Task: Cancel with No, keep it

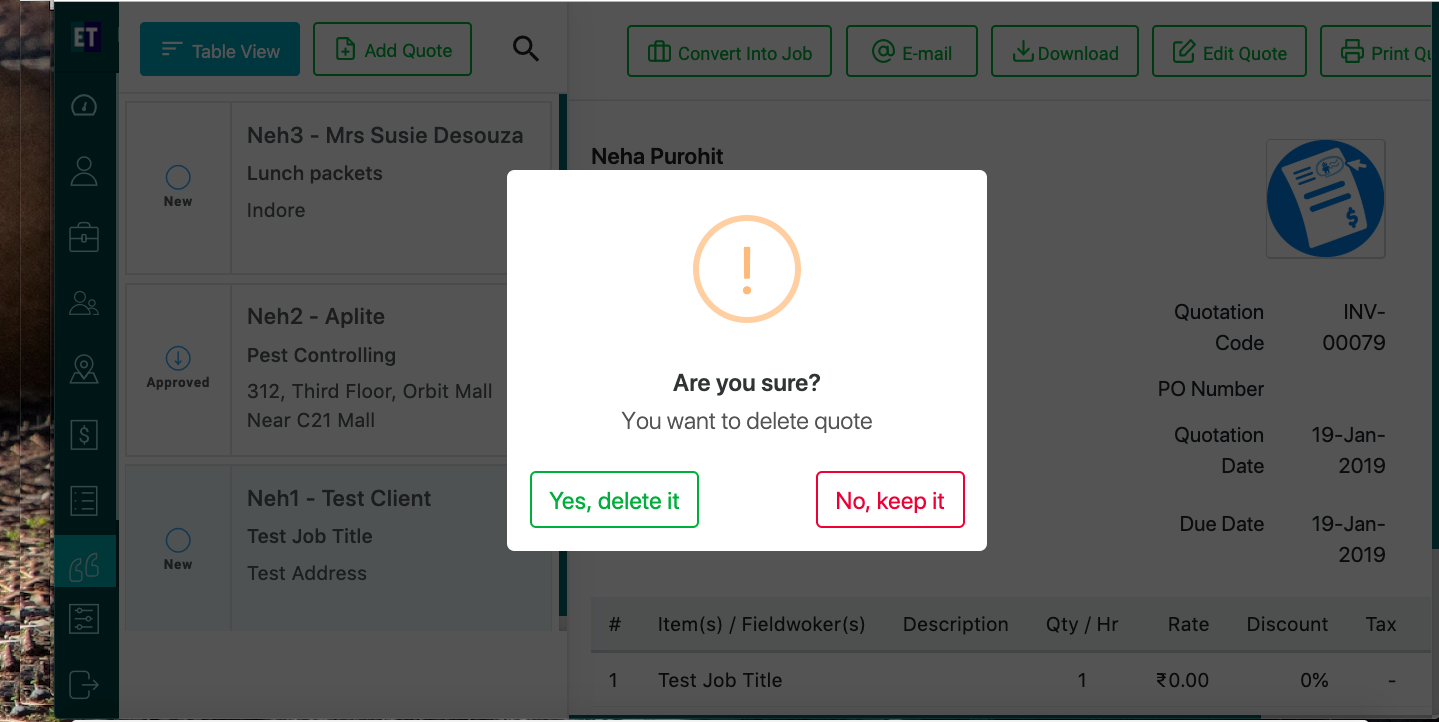Action: [x=890, y=500]
